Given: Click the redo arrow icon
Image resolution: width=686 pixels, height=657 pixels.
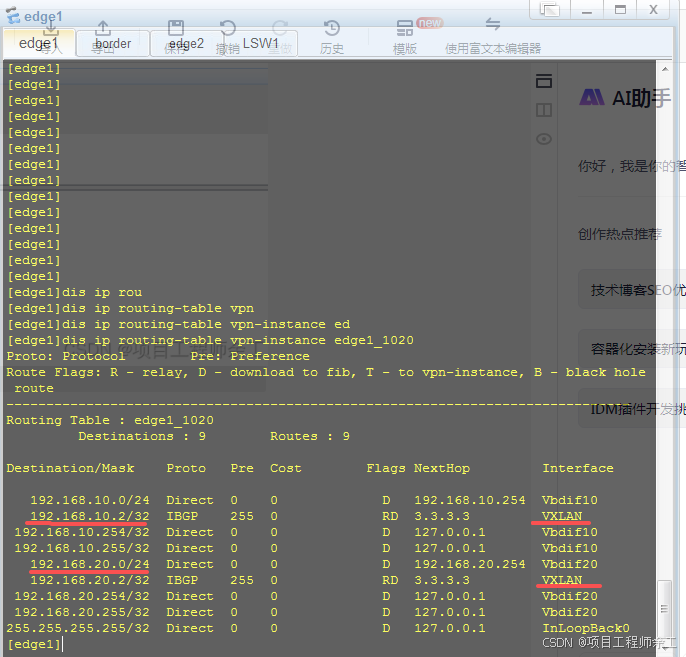Looking at the screenshot, I should tap(280, 28).
